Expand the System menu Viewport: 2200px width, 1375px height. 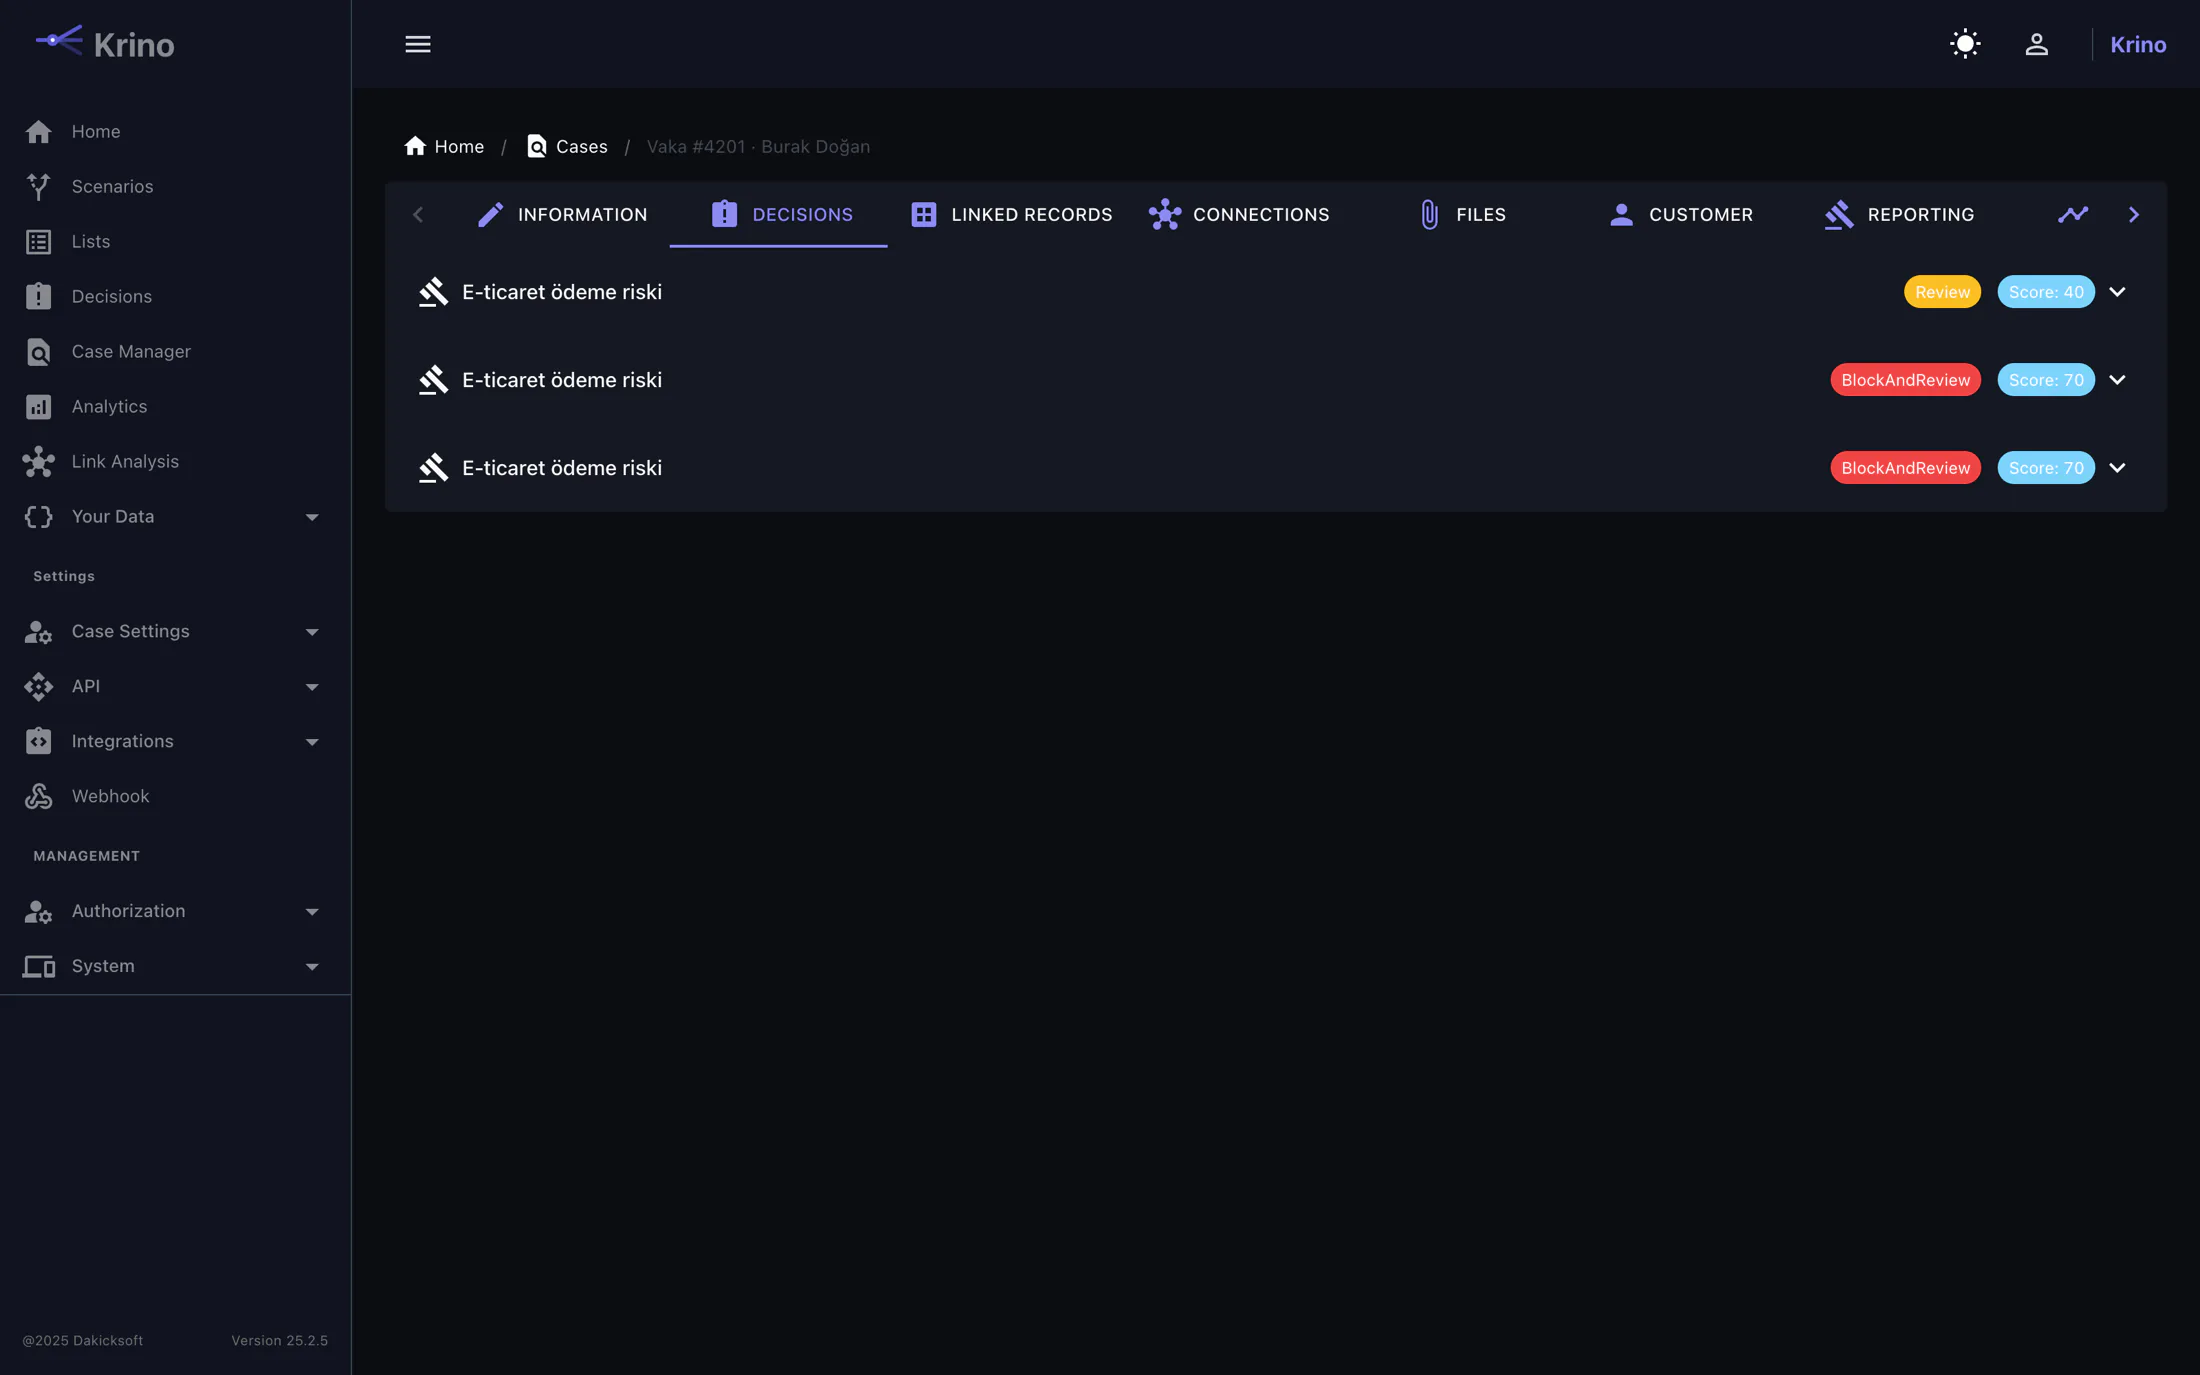[175, 966]
